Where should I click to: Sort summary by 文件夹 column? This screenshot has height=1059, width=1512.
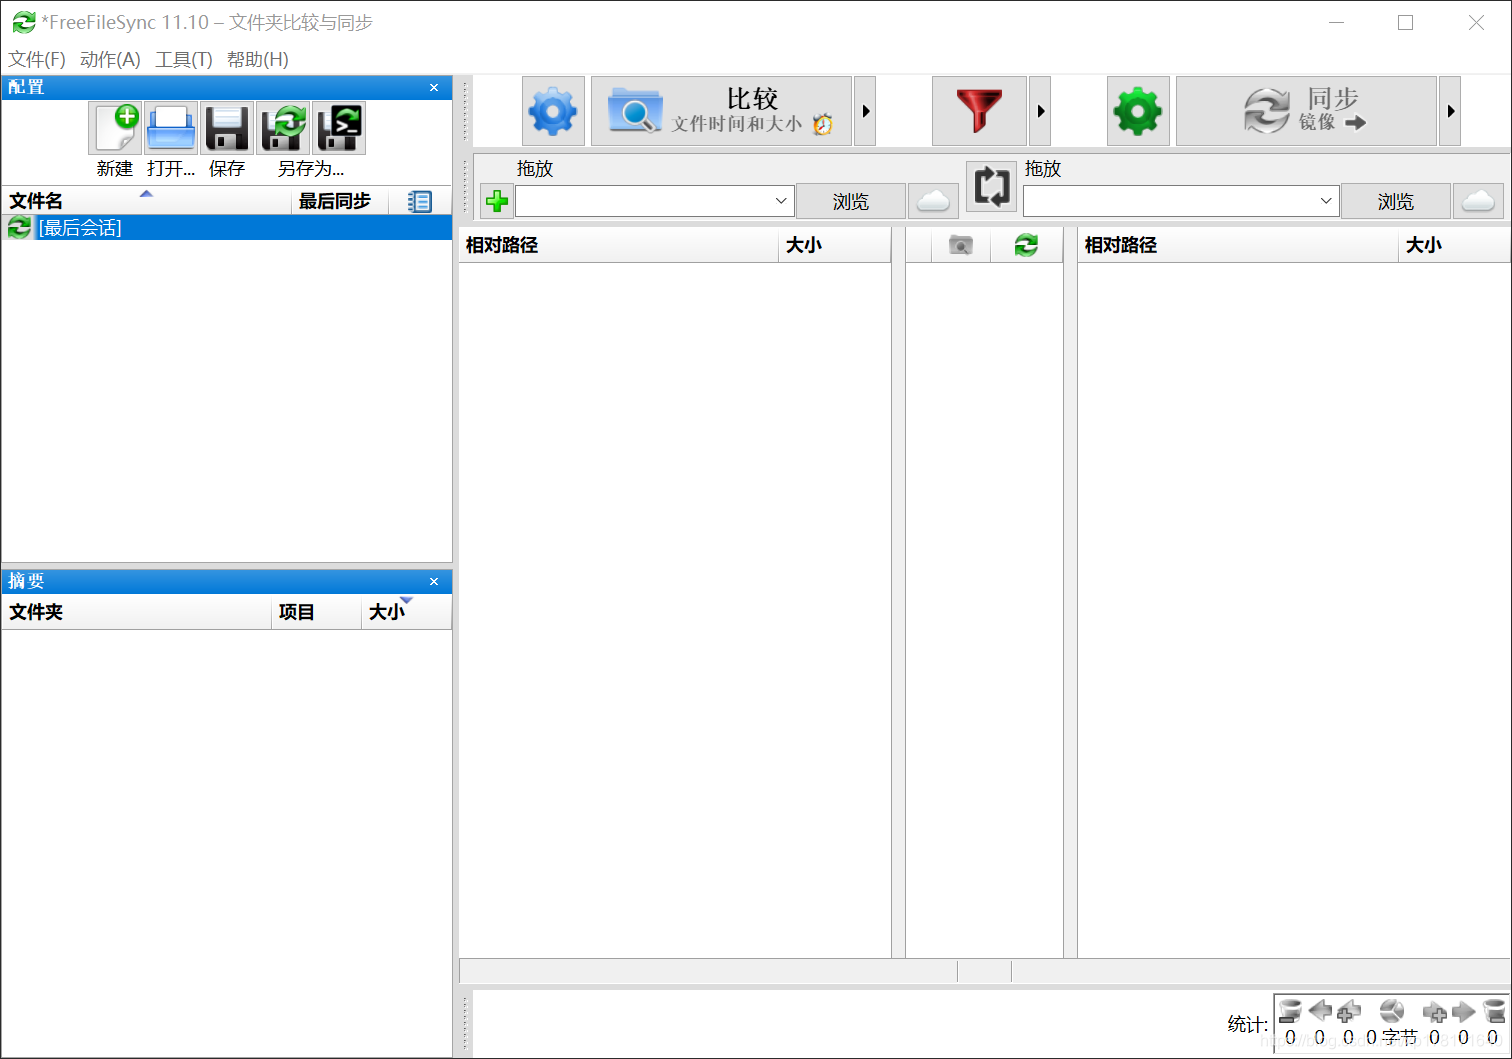pos(136,612)
